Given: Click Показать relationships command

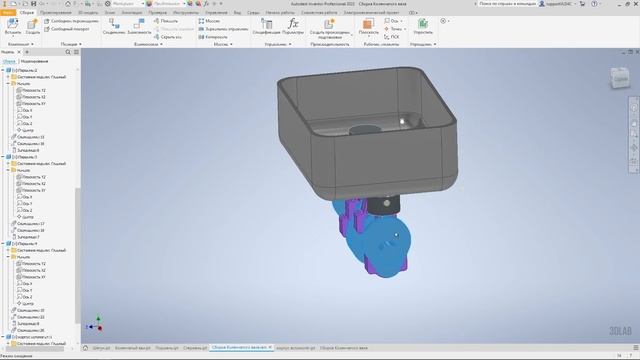Looking at the screenshot, I should [x=166, y=21].
